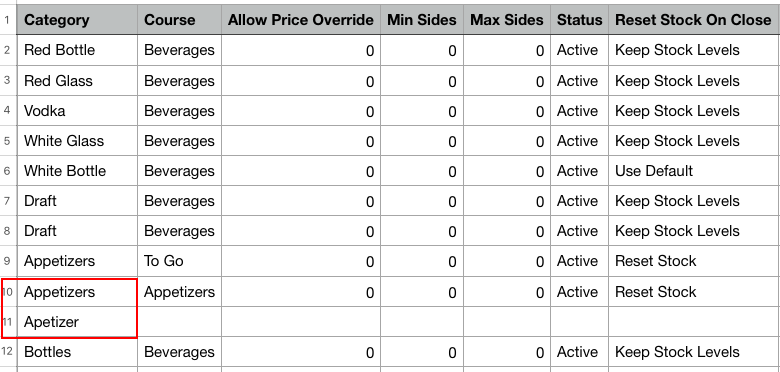The image size is (780, 372).
Task: Select the Vodka category cell
Action: coord(78,111)
